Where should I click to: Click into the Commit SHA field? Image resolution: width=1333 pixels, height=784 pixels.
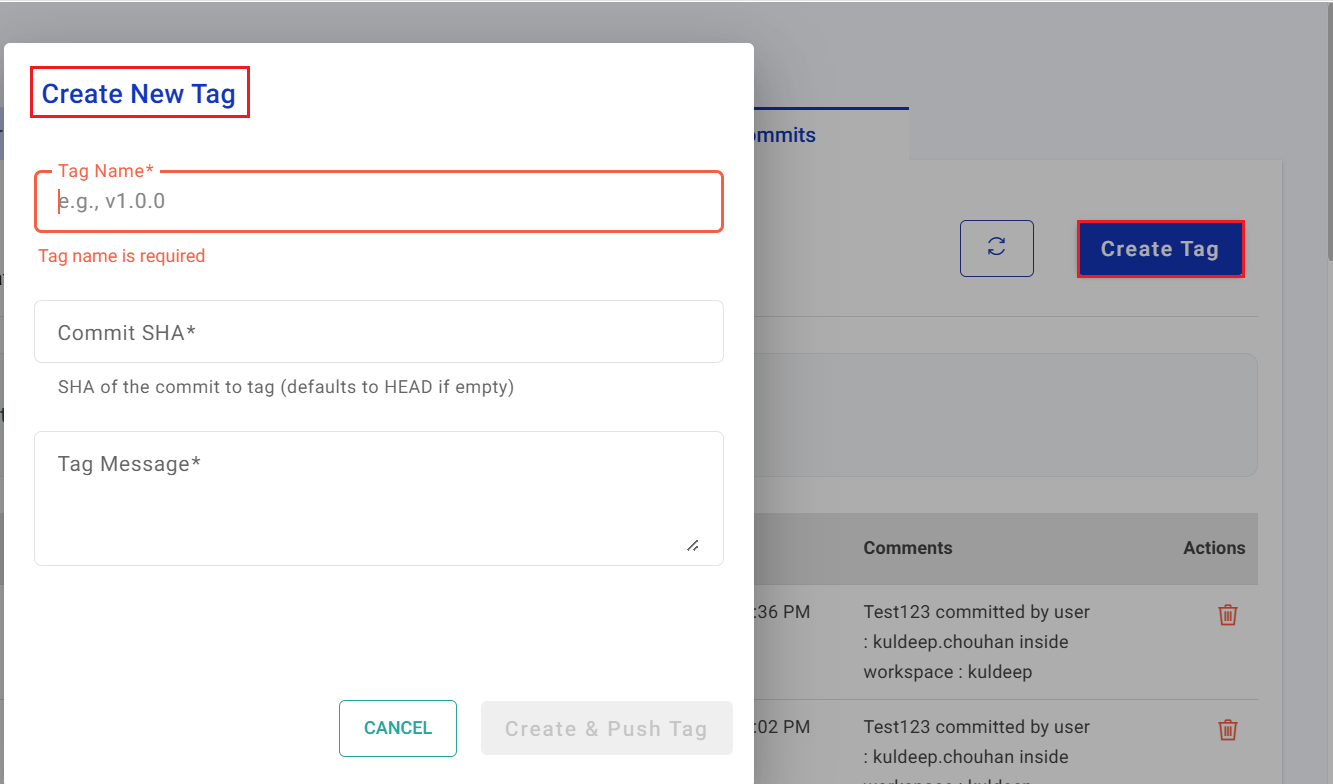pyautogui.click(x=378, y=332)
